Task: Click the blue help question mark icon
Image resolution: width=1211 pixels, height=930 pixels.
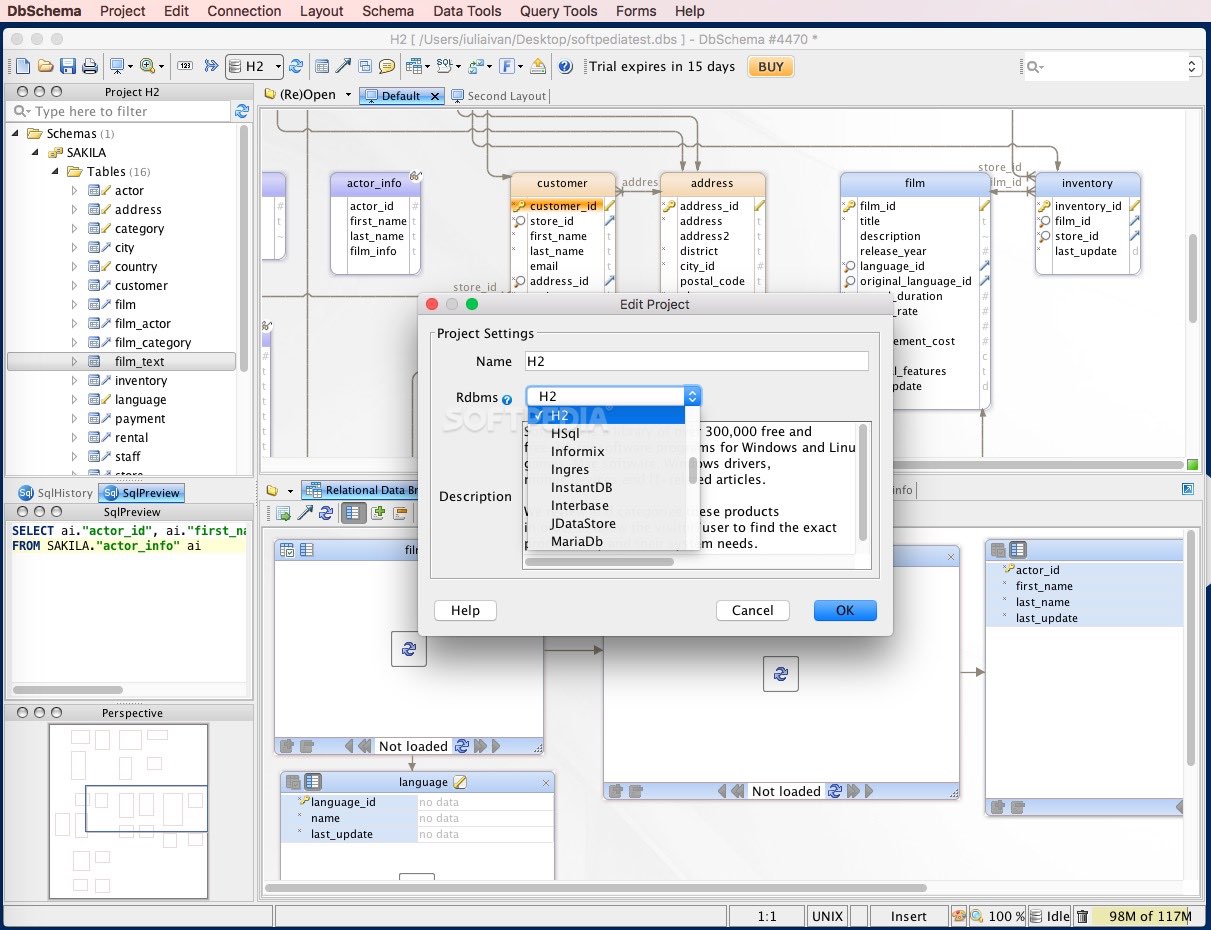Action: point(565,67)
